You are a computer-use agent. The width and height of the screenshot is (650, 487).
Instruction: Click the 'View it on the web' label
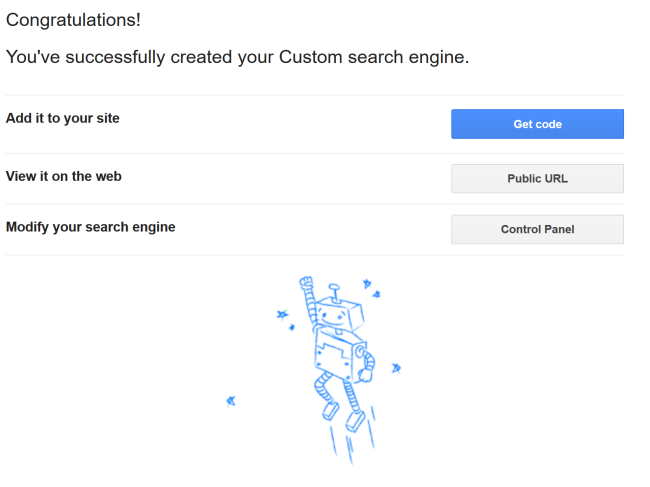[x=63, y=176]
